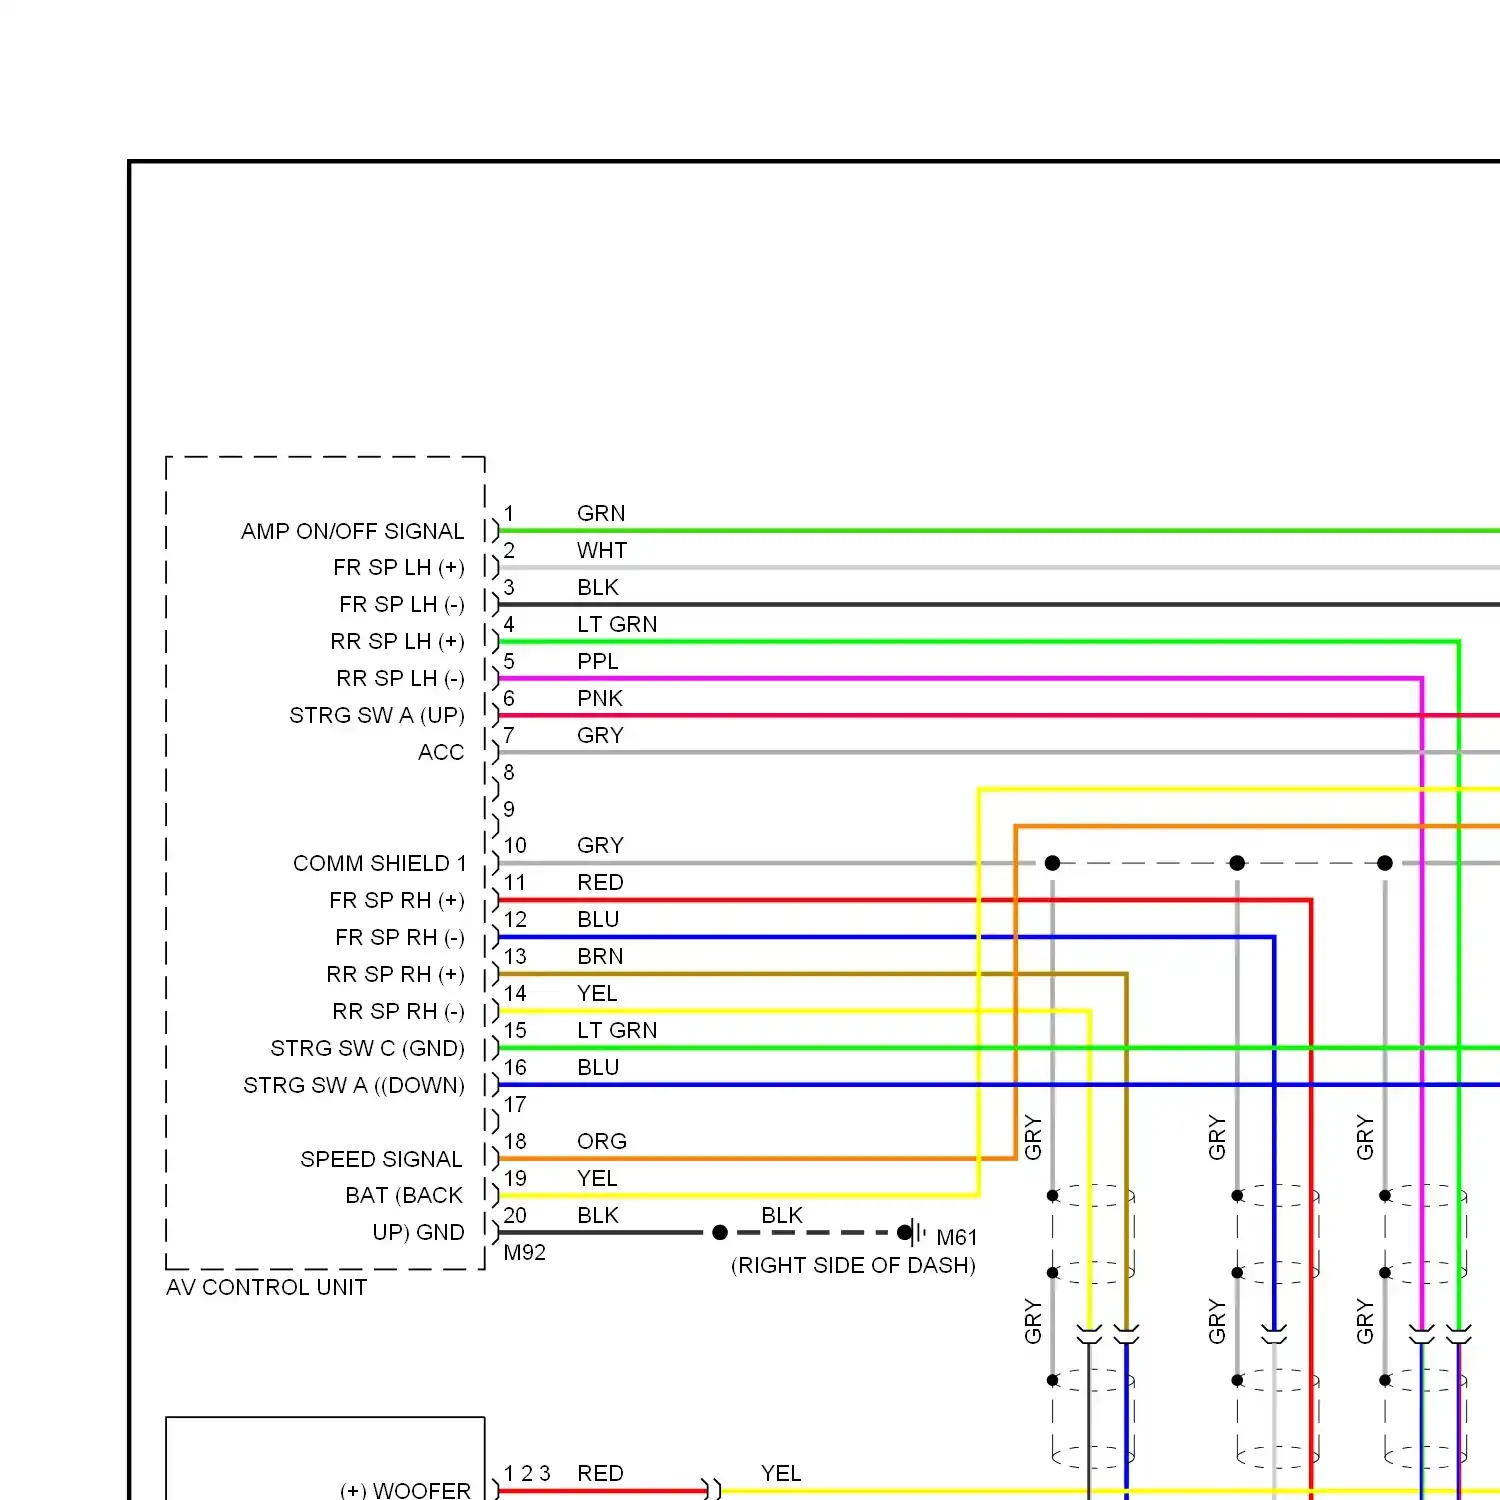Image resolution: width=1500 pixels, height=1500 pixels.
Task: Select the FR SP LH (+) label
Action: point(399,568)
